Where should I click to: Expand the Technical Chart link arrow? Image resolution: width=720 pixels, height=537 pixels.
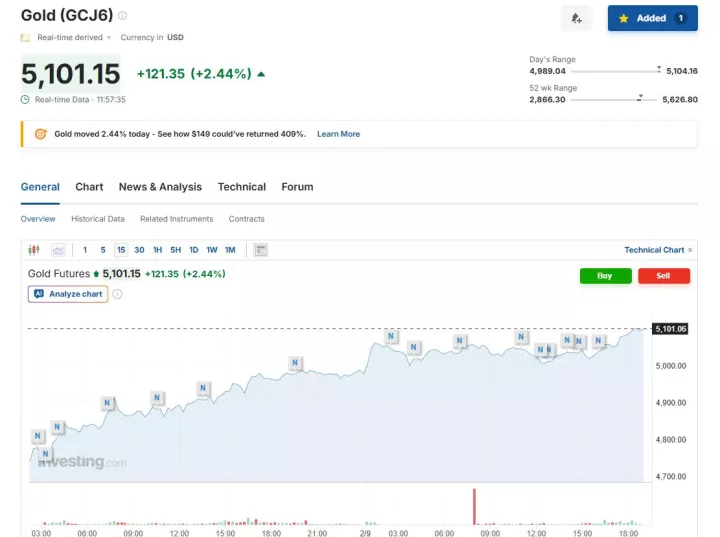click(690, 250)
